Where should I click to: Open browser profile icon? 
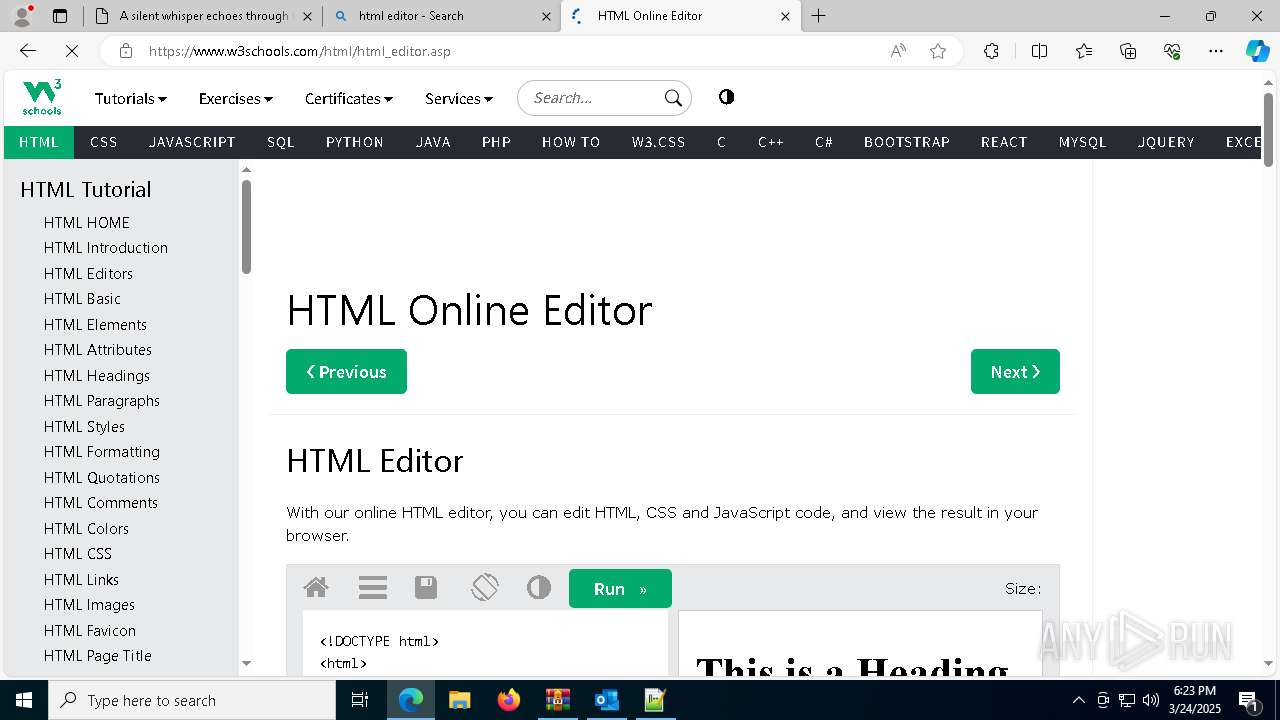click(x=21, y=16)
